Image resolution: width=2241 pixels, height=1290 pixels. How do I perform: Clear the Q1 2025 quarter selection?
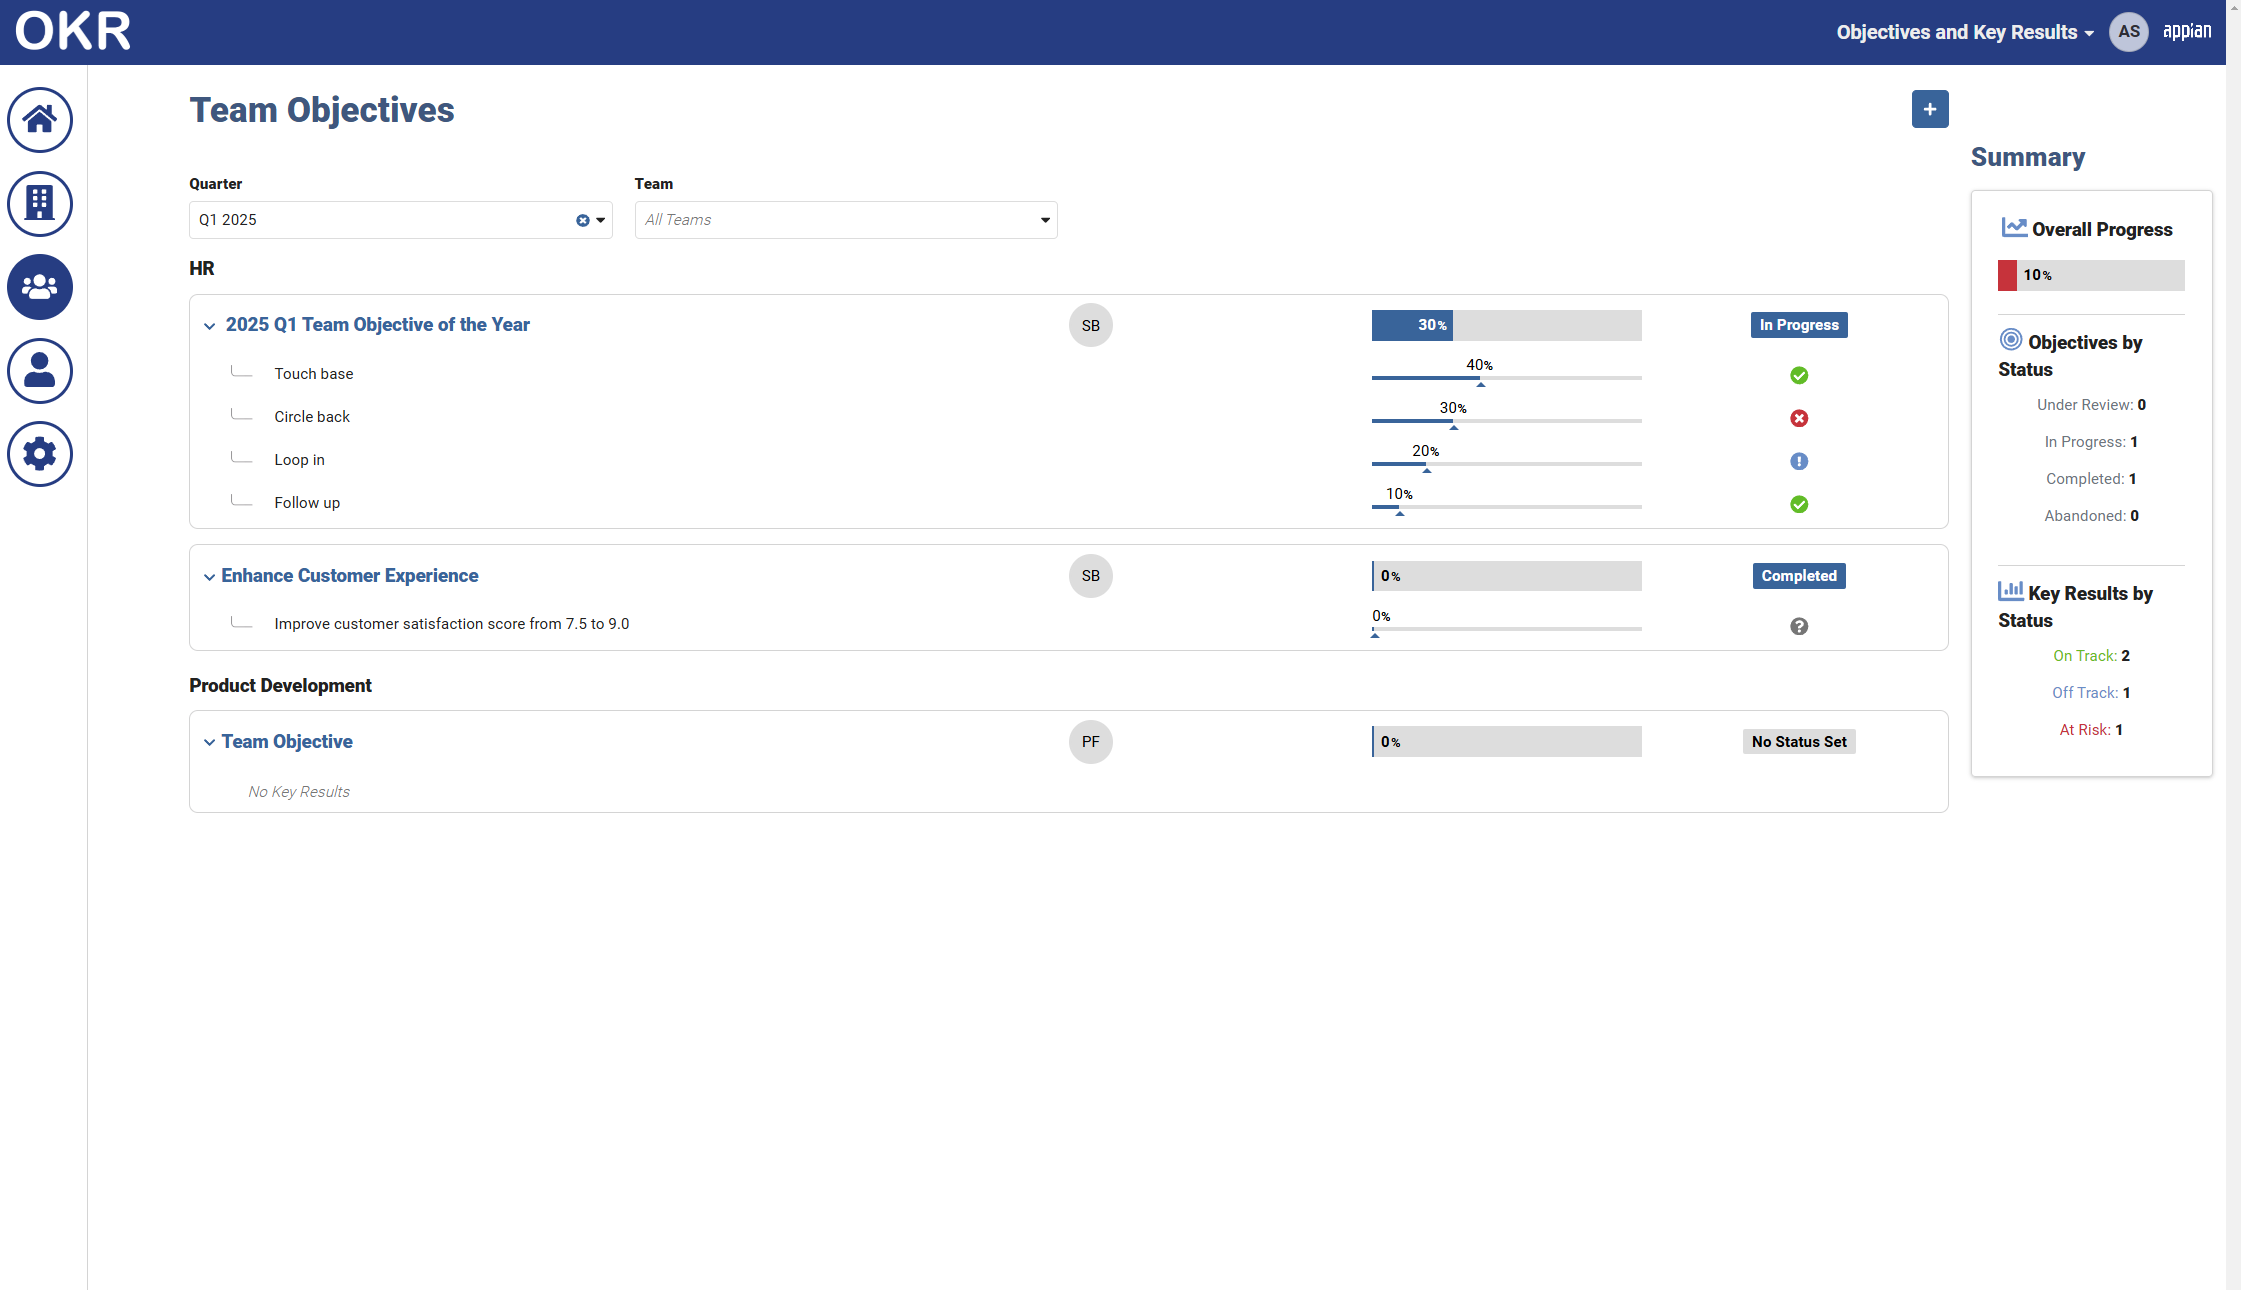pyautogui.click(x=582, y=220)
